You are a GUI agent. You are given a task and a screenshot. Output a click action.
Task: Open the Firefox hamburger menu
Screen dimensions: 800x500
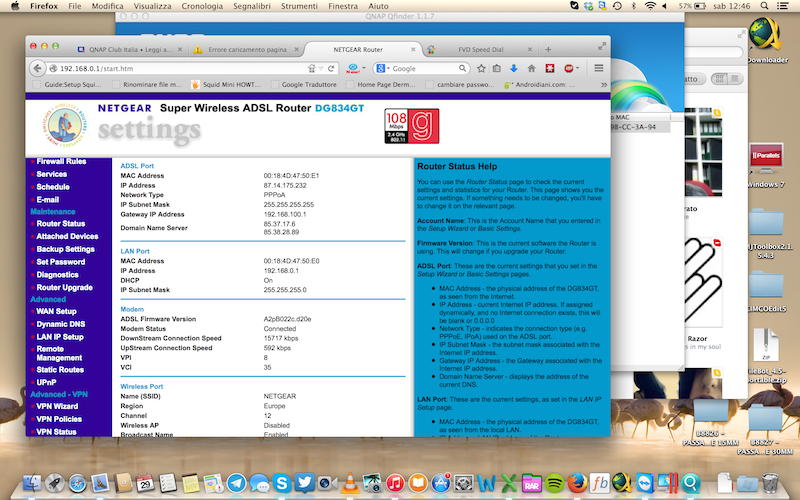(x=599, y=68)
